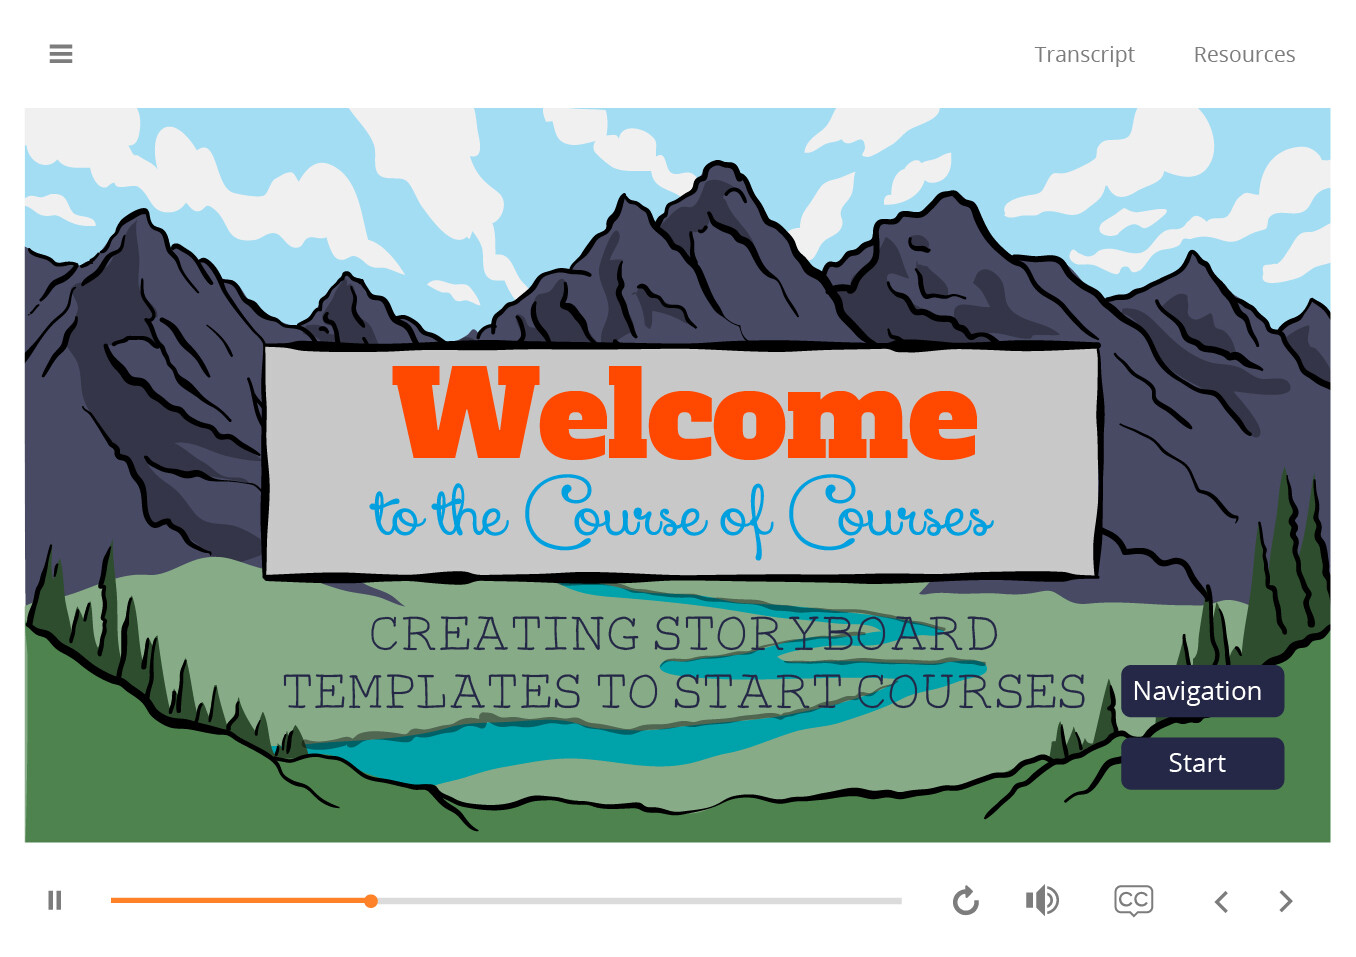1356x957 pixels.
Task: Go to the previous slide
Action: pos(1221,902)
